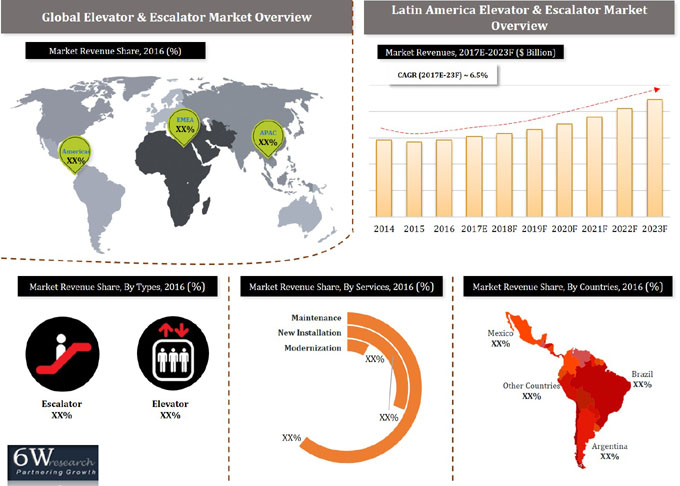The image size is (680, 486).
Task: Click the 2016 revenue bar
Action: [x=444, y=178]
